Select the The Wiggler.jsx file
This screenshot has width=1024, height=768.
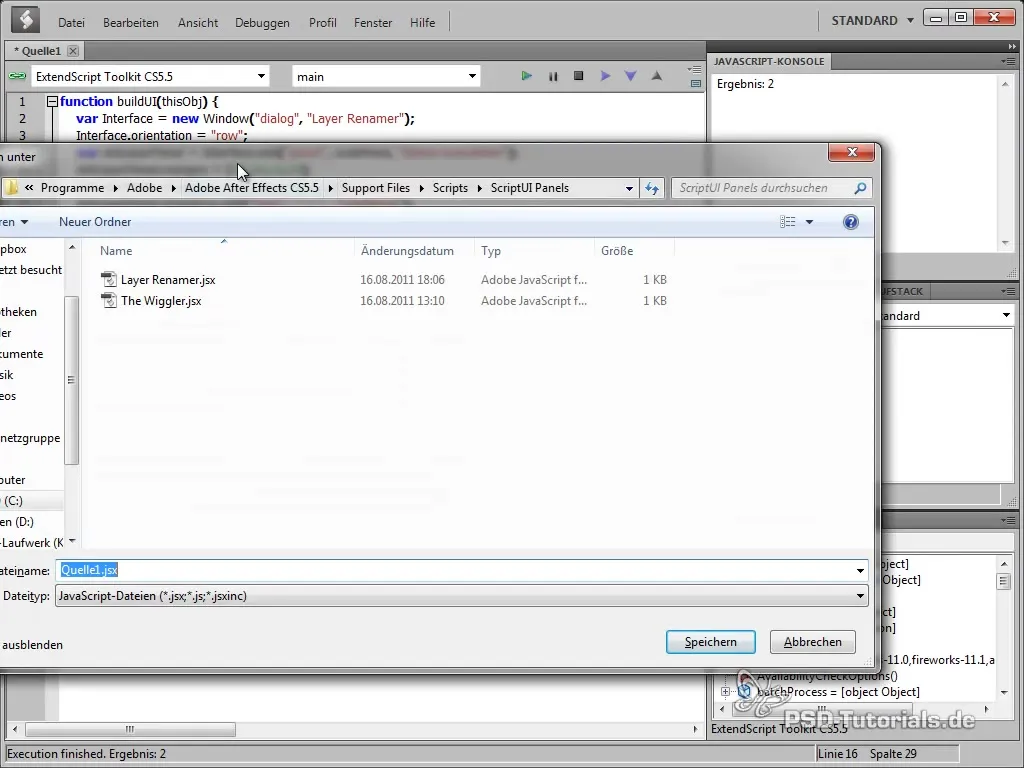tap(161, 301)
